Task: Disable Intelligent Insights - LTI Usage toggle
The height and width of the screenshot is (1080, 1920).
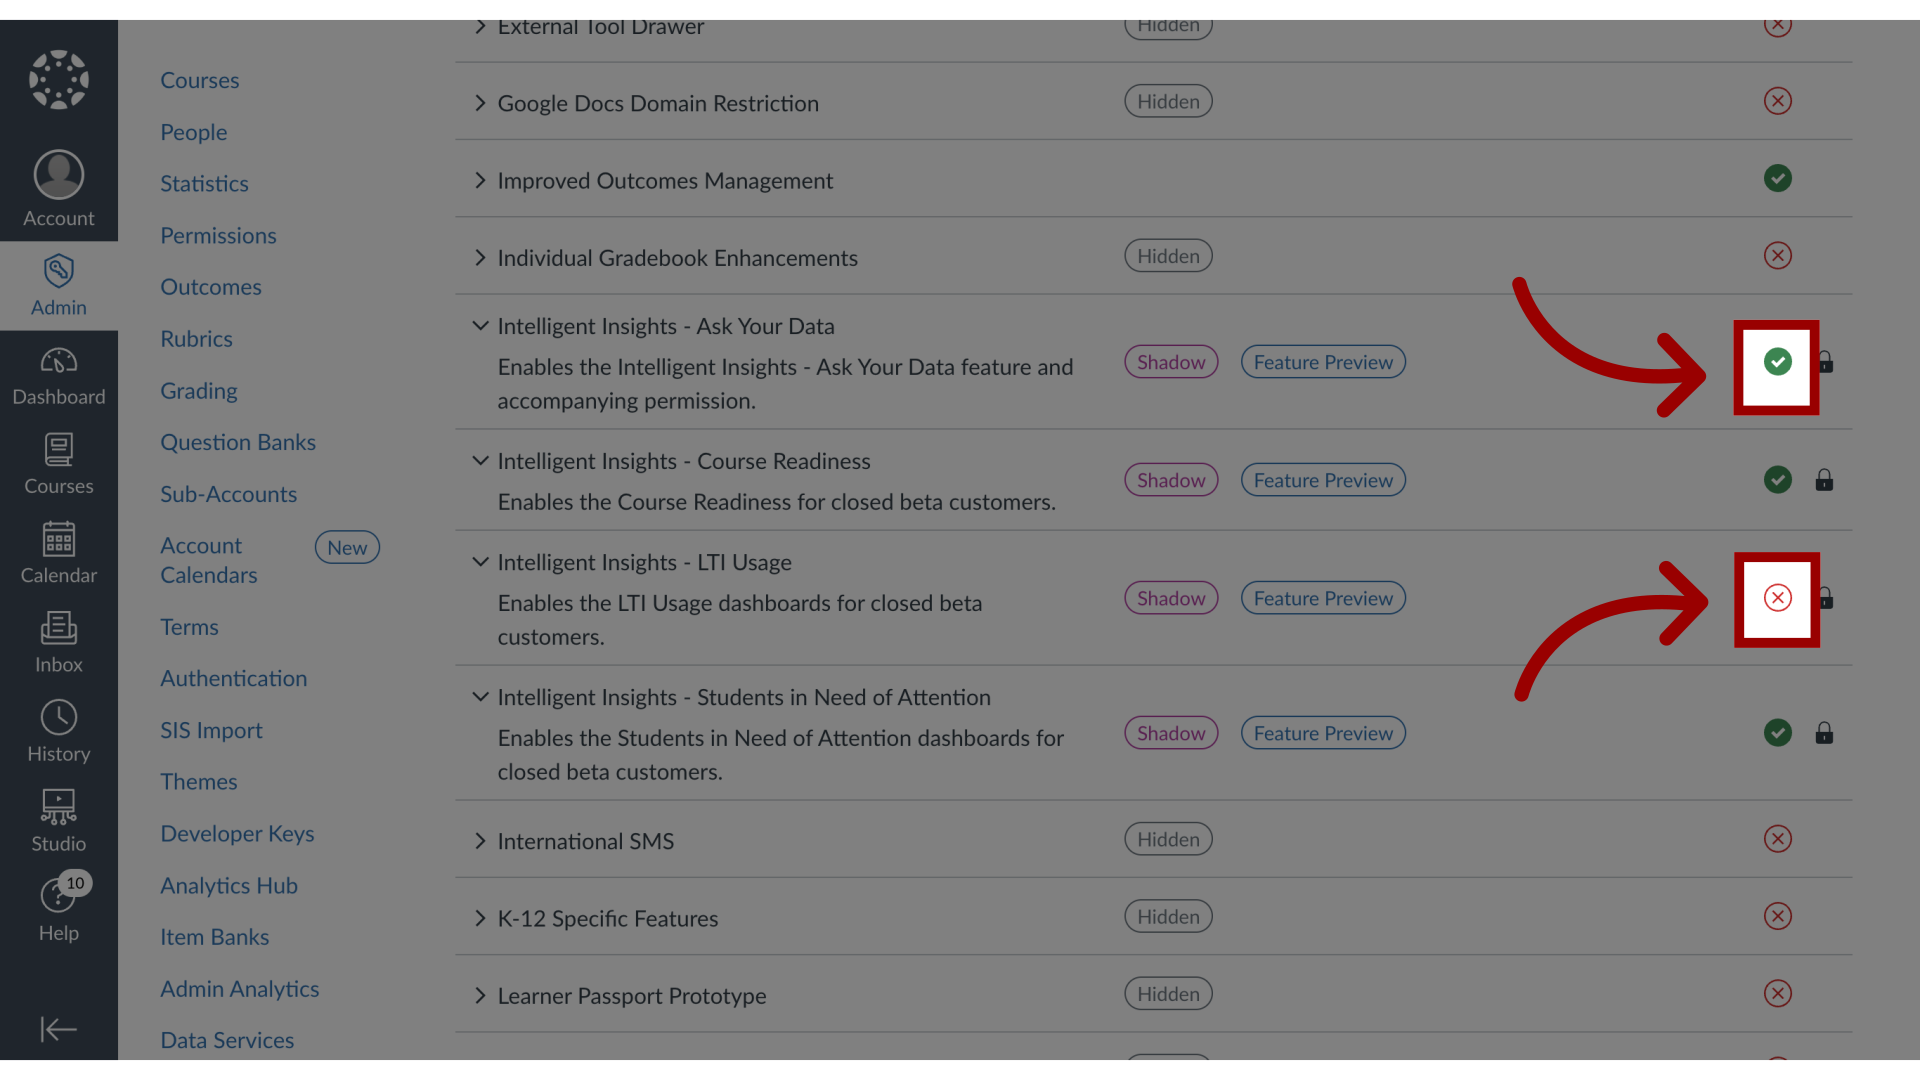Action: coord(1778,597)
